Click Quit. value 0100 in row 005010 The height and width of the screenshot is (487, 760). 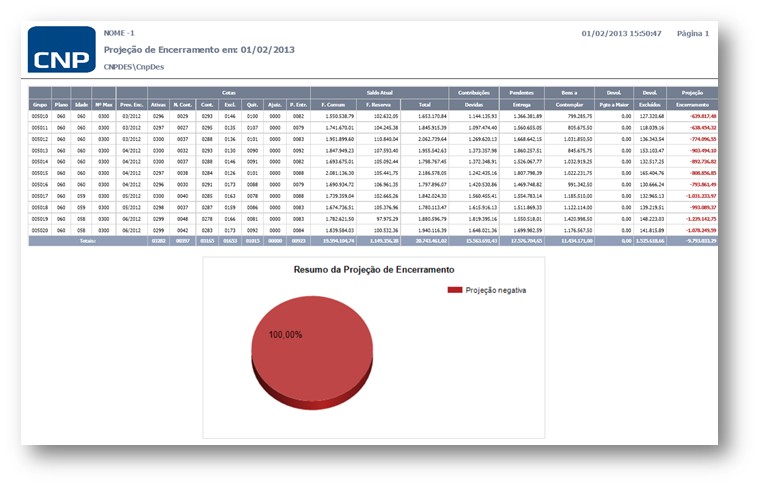pyautogui.click(x=252, y=116)
